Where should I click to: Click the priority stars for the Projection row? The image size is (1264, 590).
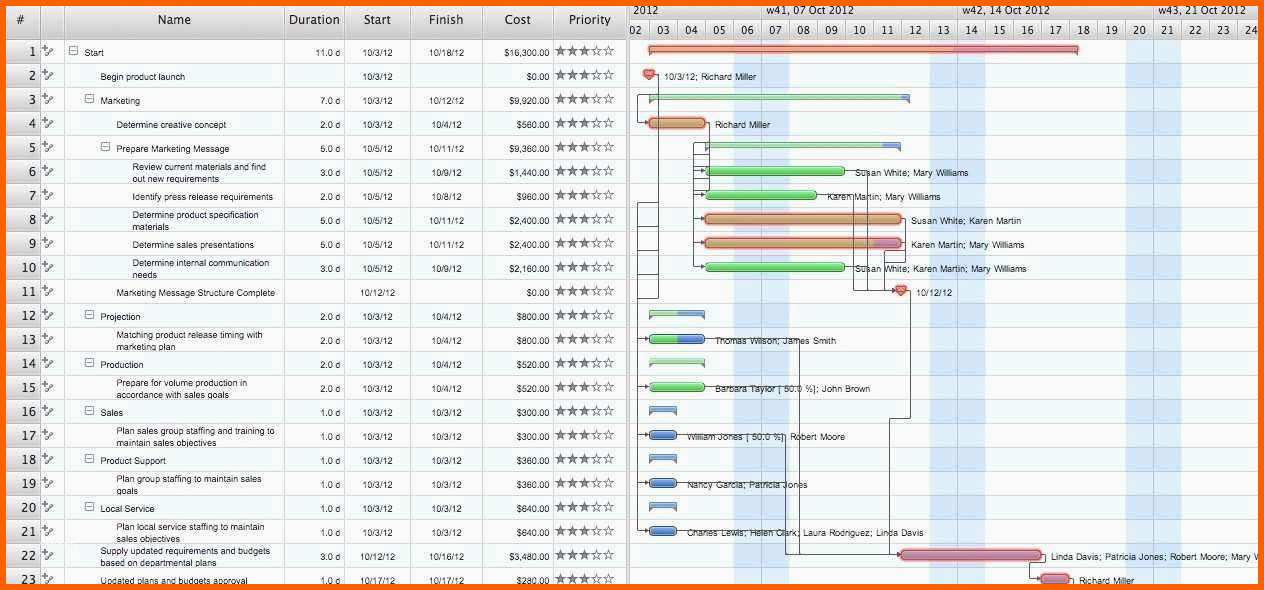(585, 315)
